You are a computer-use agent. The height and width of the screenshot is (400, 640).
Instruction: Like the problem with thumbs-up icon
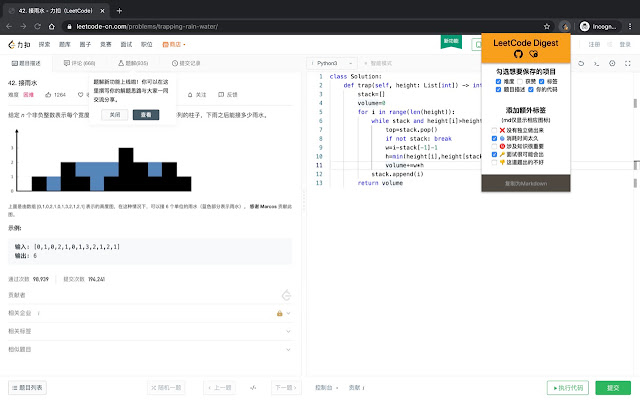pyautogui.click(x=48, y=95)
